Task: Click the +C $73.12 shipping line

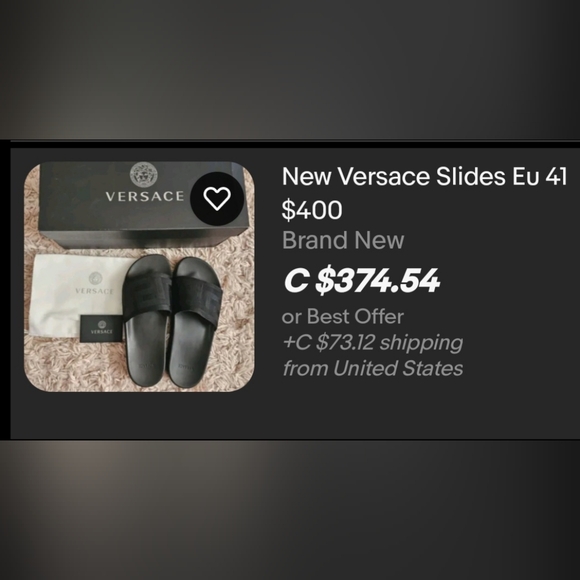Action: (373, 343)
